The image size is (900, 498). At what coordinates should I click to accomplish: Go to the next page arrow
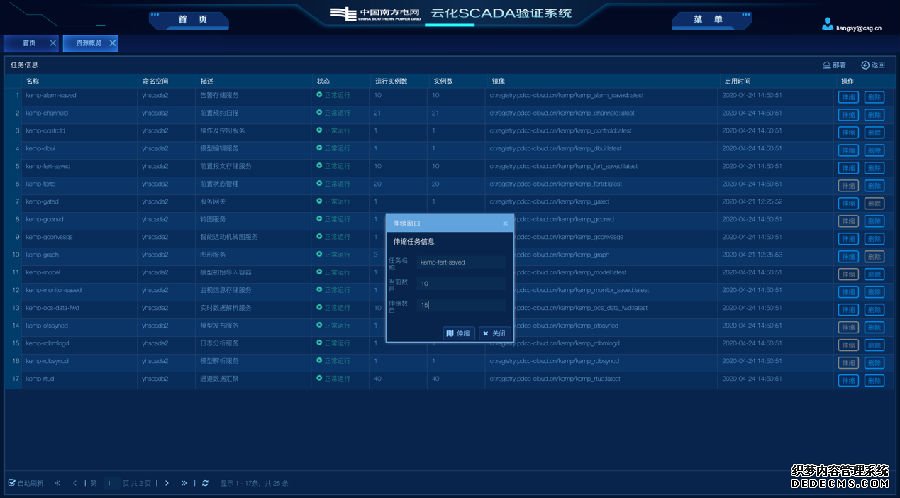166,483
